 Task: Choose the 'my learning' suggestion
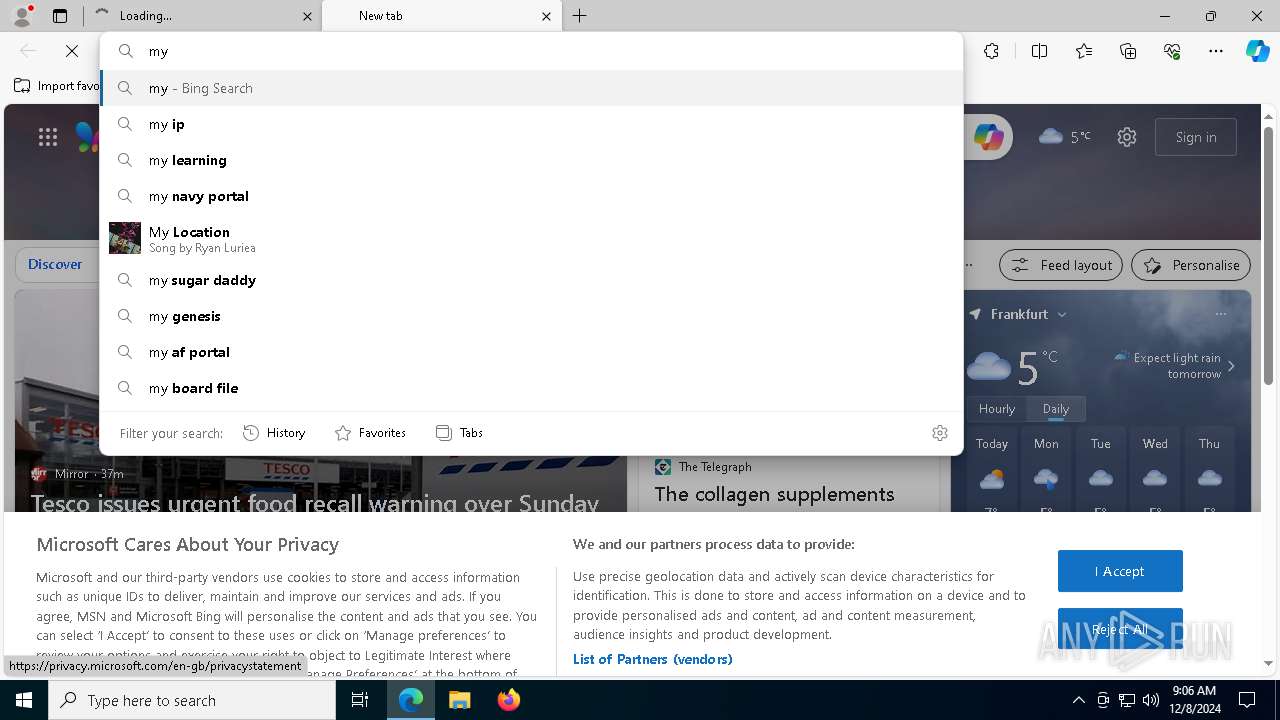click(x=532, y=160)
